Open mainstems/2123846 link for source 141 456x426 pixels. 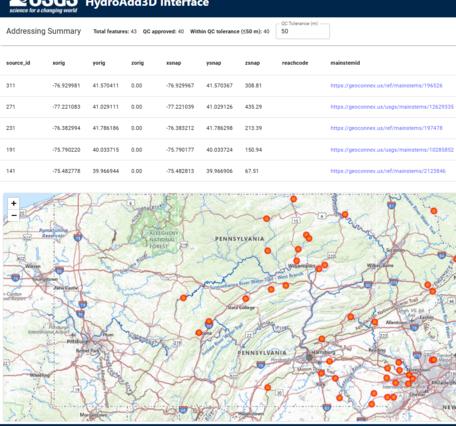388,171
